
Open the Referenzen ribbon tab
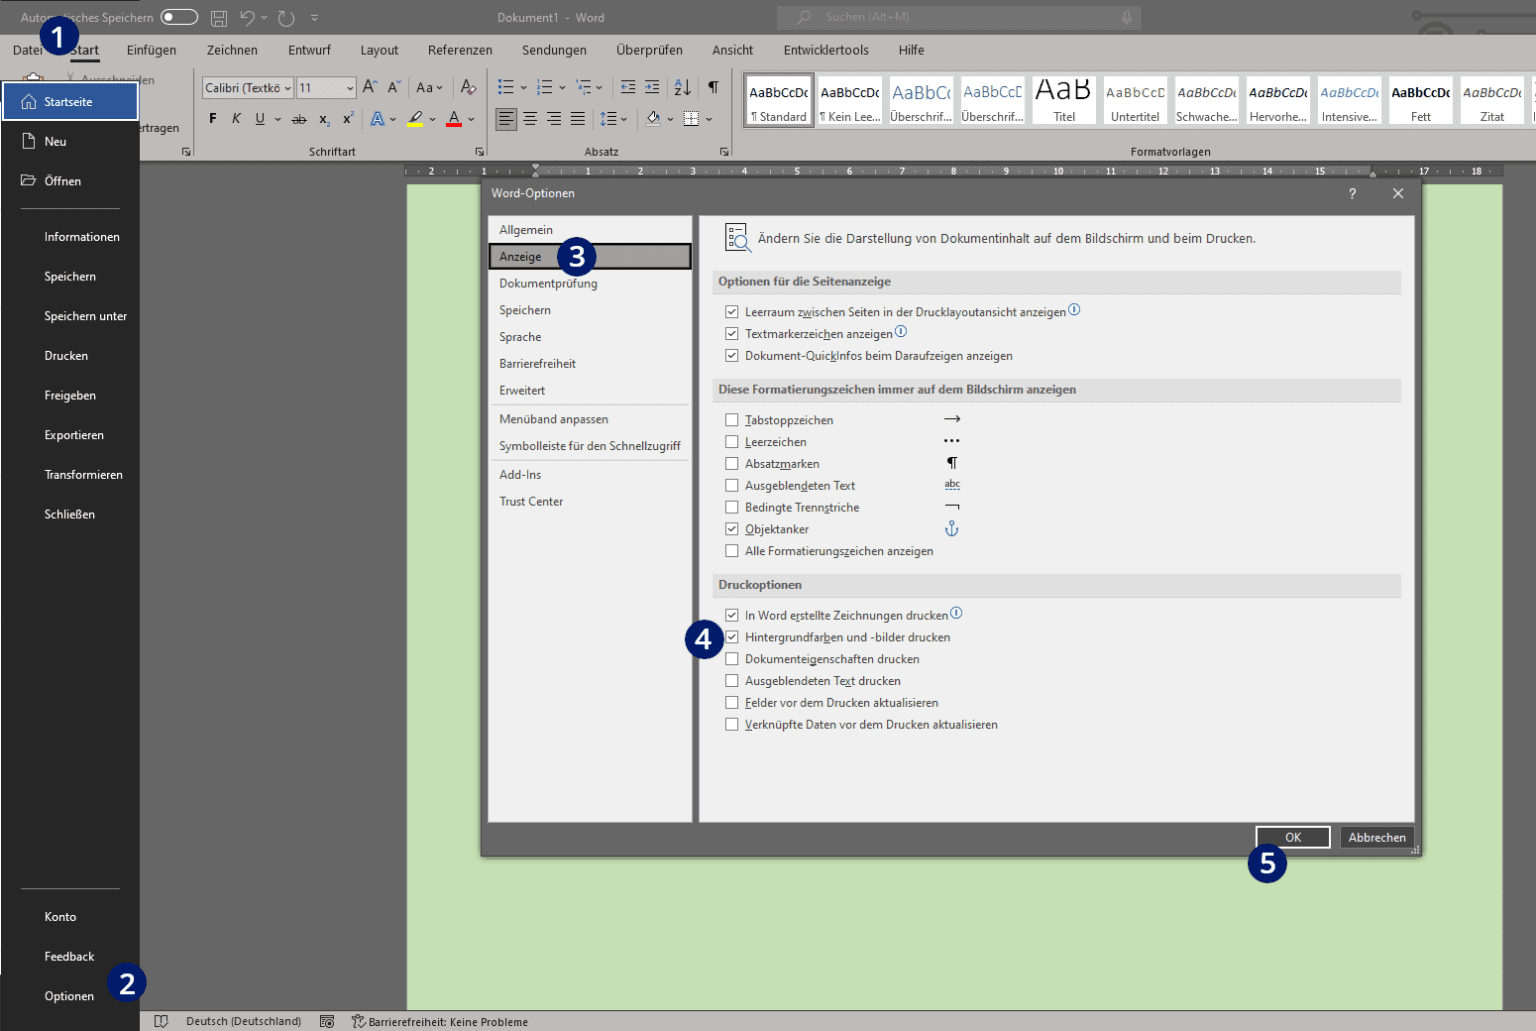tap(460, 50)
